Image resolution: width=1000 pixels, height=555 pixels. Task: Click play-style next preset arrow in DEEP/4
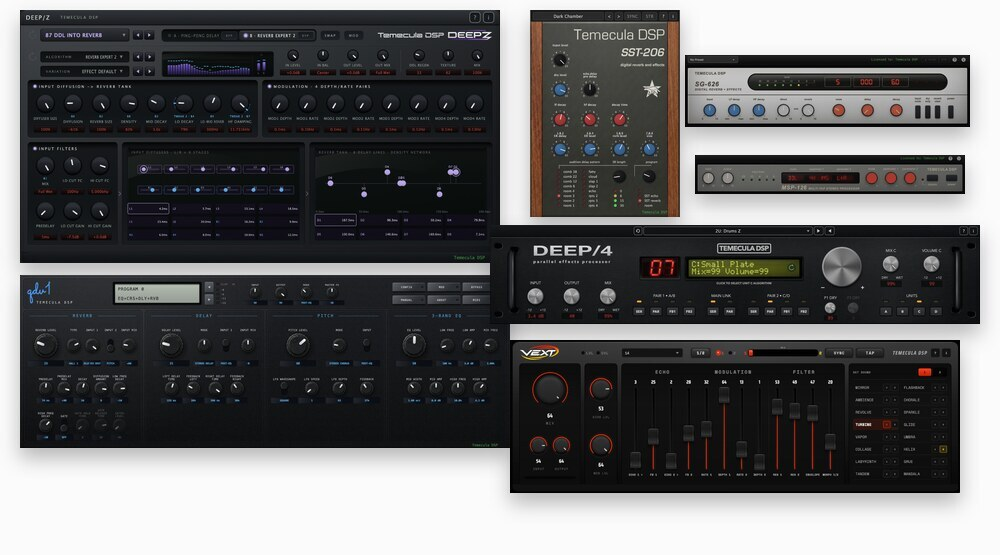click(818, 231)
